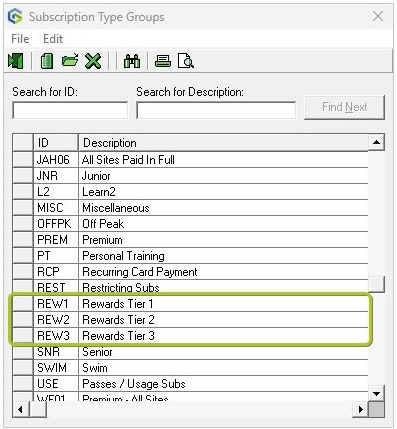Click the MISC ID cell
Screen dimensions: 397x429
[56, 208]
